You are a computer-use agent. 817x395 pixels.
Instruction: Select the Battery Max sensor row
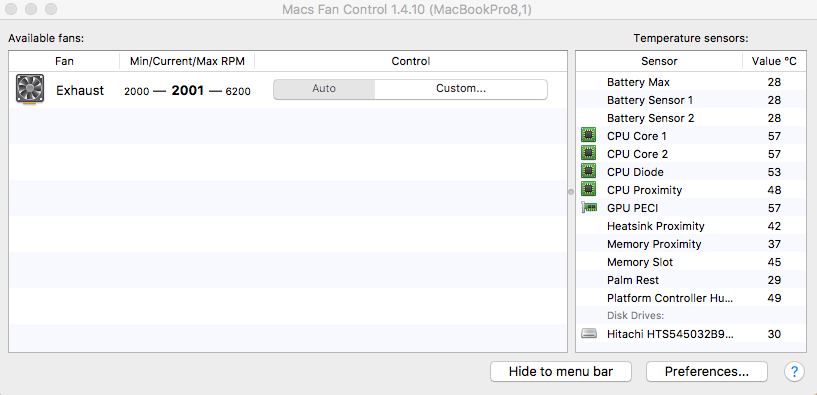point(690,82)
